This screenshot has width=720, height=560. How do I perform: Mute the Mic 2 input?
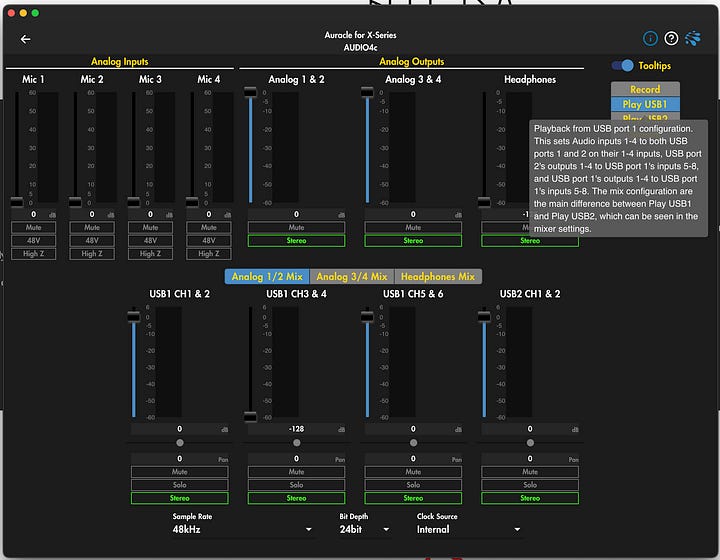(92, 227)
